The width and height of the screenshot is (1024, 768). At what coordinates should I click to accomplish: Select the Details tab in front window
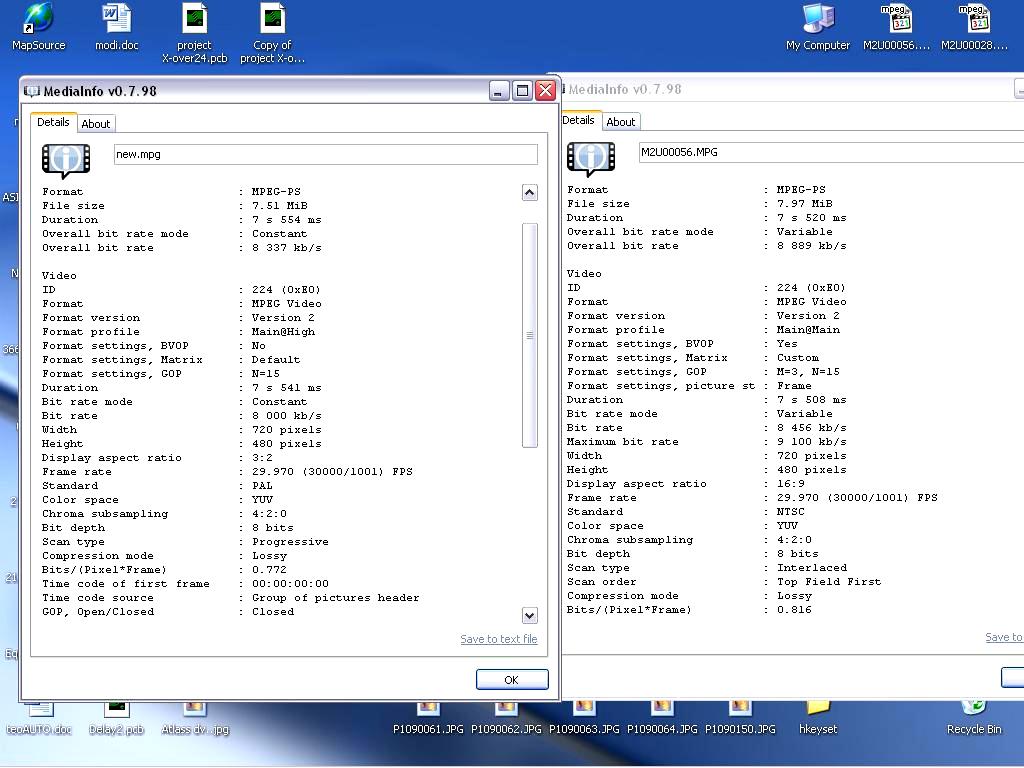pos(53,122)
